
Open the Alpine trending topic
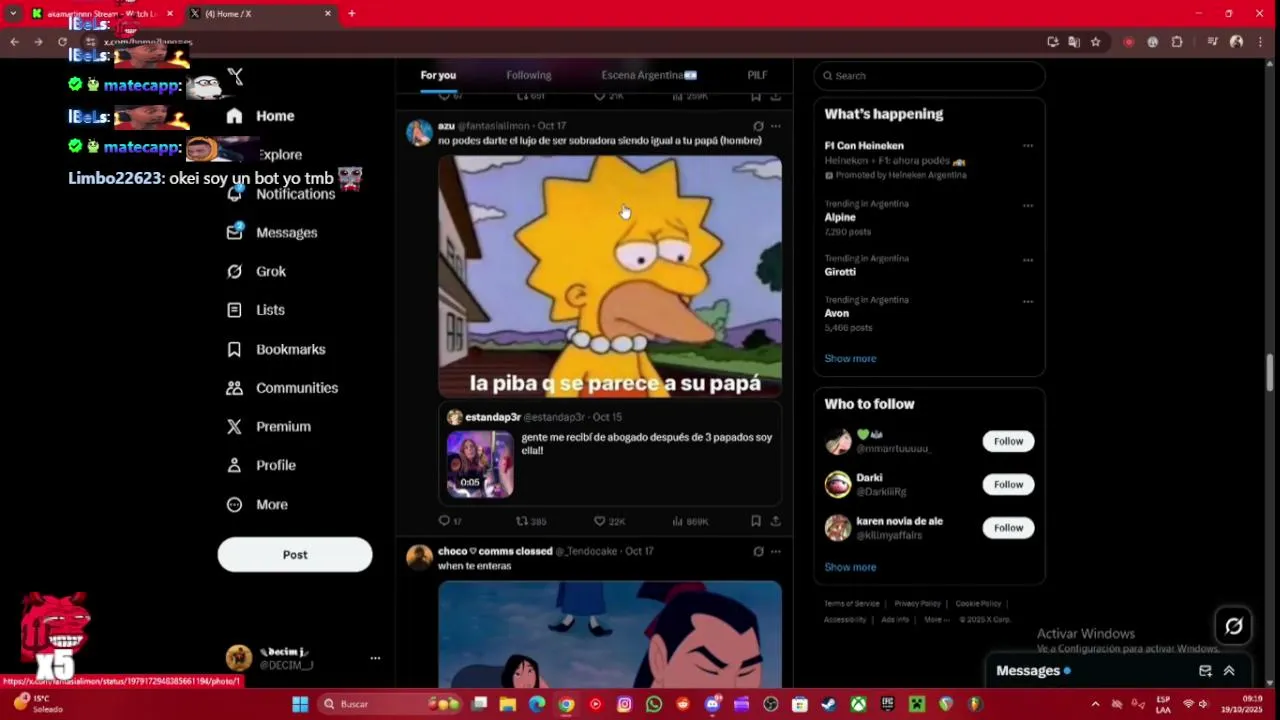(x=839, y=217)
